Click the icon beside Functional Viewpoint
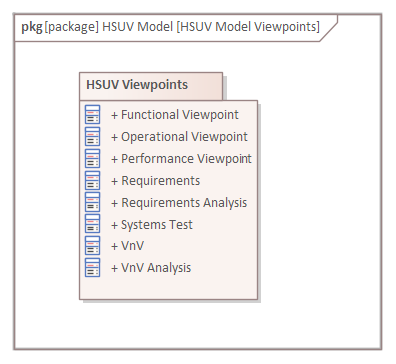Image resolution: width=396 pixels, height=364 pixels. point(92,114)
